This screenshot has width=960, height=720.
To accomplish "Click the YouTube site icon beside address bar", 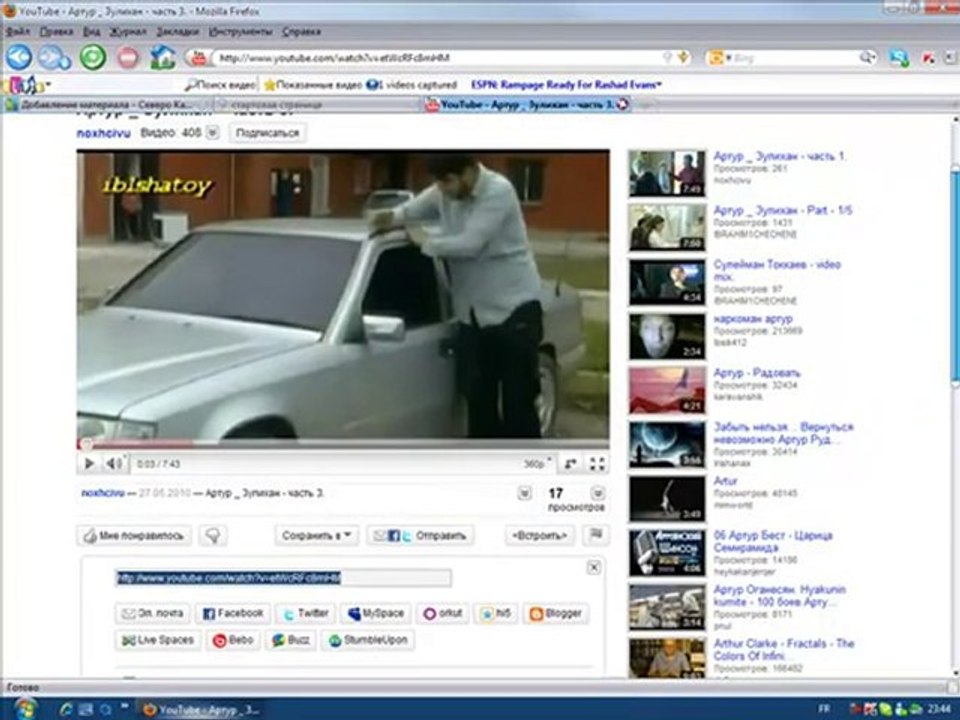I will [198, 58].
